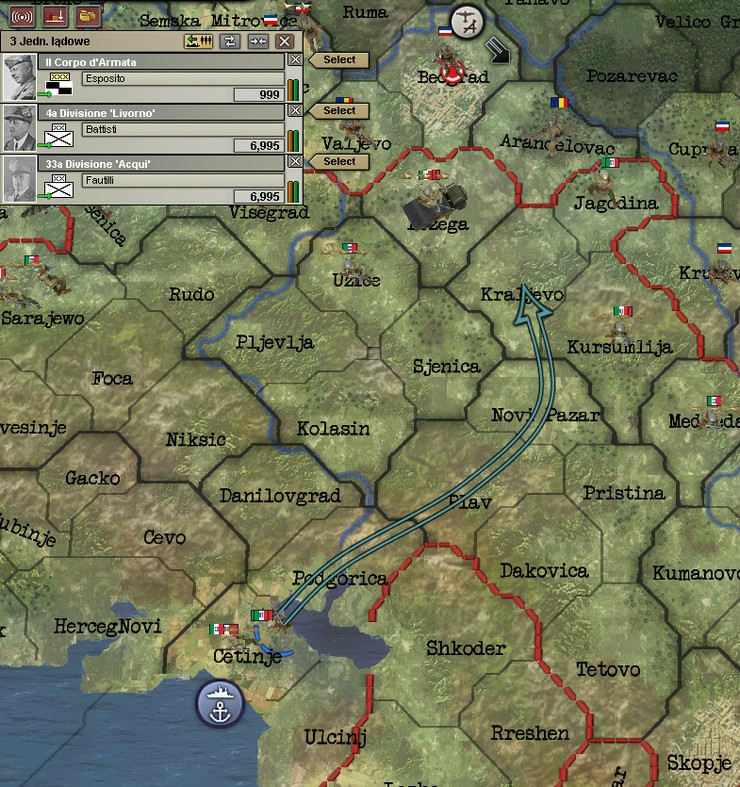Image resolution: width=740 pixels, height=787 pixels.
Task: Click the strength bars of 33a Divisione 'Acqui'
Action: (293, 192)
